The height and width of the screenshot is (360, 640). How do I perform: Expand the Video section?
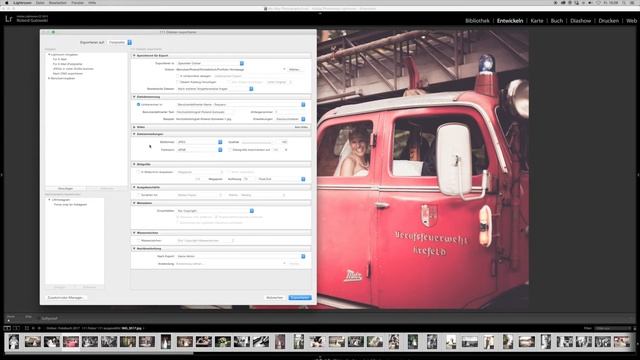[x=134, y=127]
